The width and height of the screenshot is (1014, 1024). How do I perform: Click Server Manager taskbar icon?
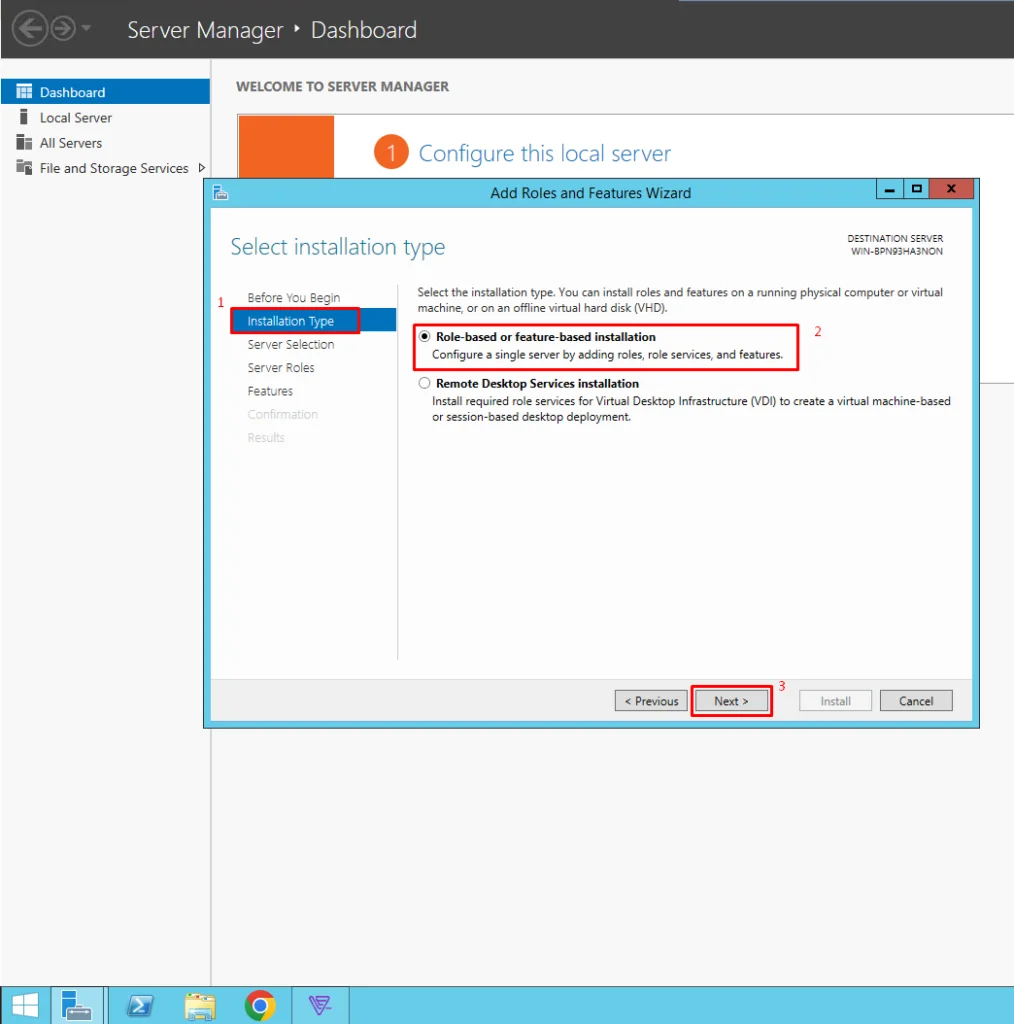(x=77, y=1005)
